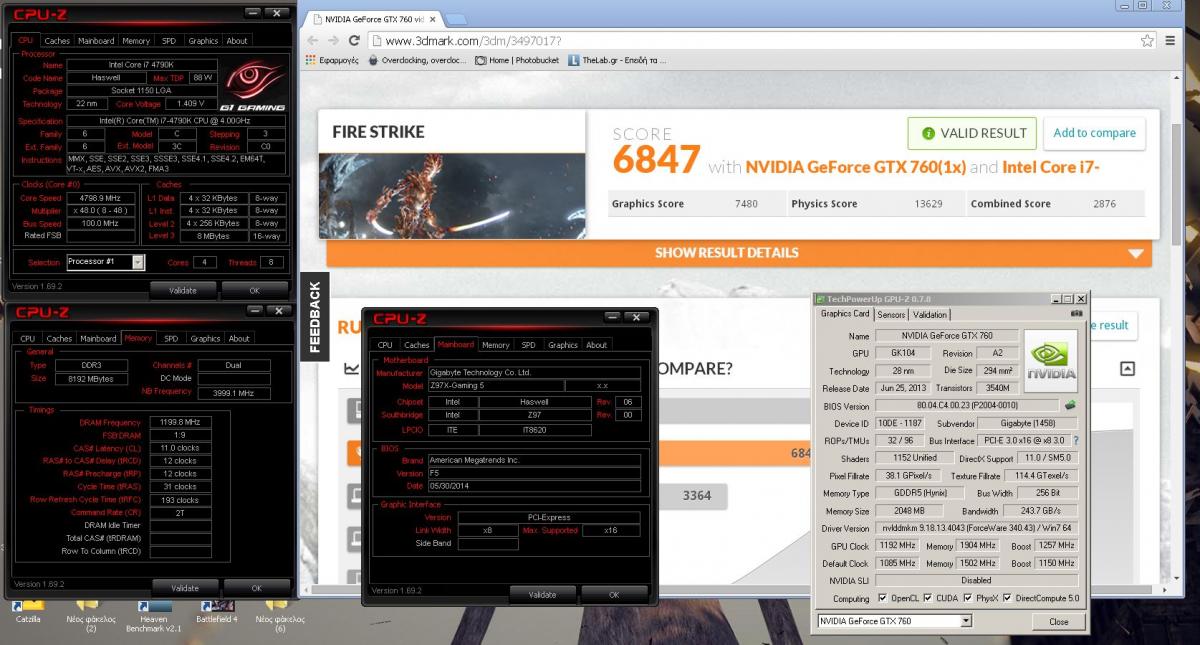The height and width of the screenshot is (645, 1200).
Task: Click the Intel Core i7 link
Action: 1051,167
